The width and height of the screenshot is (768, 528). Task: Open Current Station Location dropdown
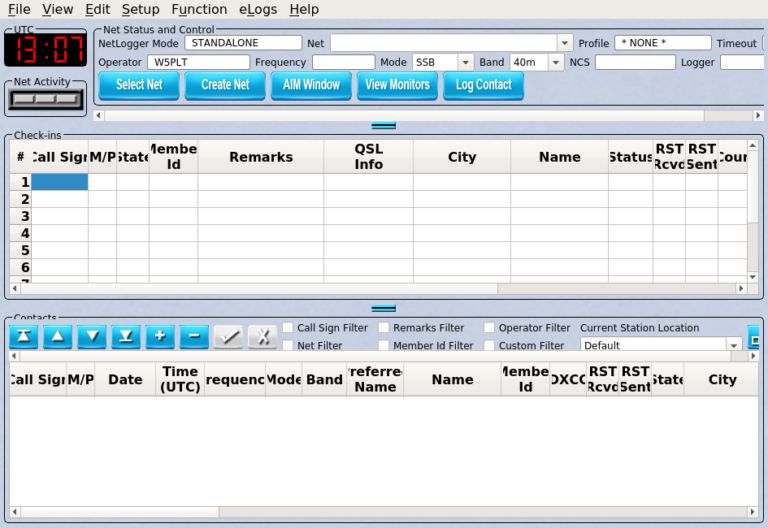733,345
